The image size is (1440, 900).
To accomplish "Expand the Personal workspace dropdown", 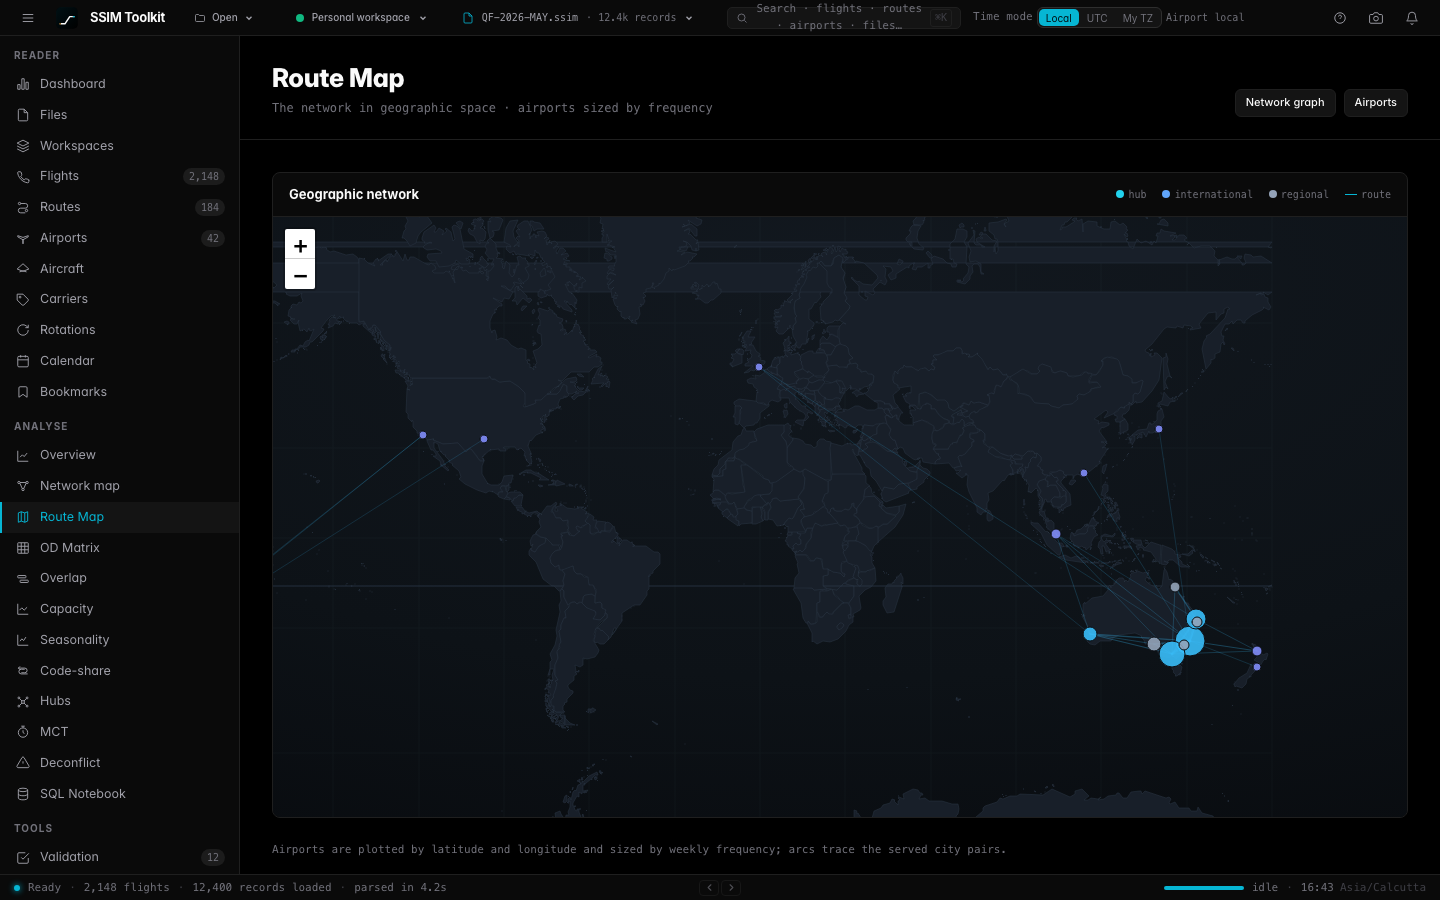I will (x=361, y=18).
